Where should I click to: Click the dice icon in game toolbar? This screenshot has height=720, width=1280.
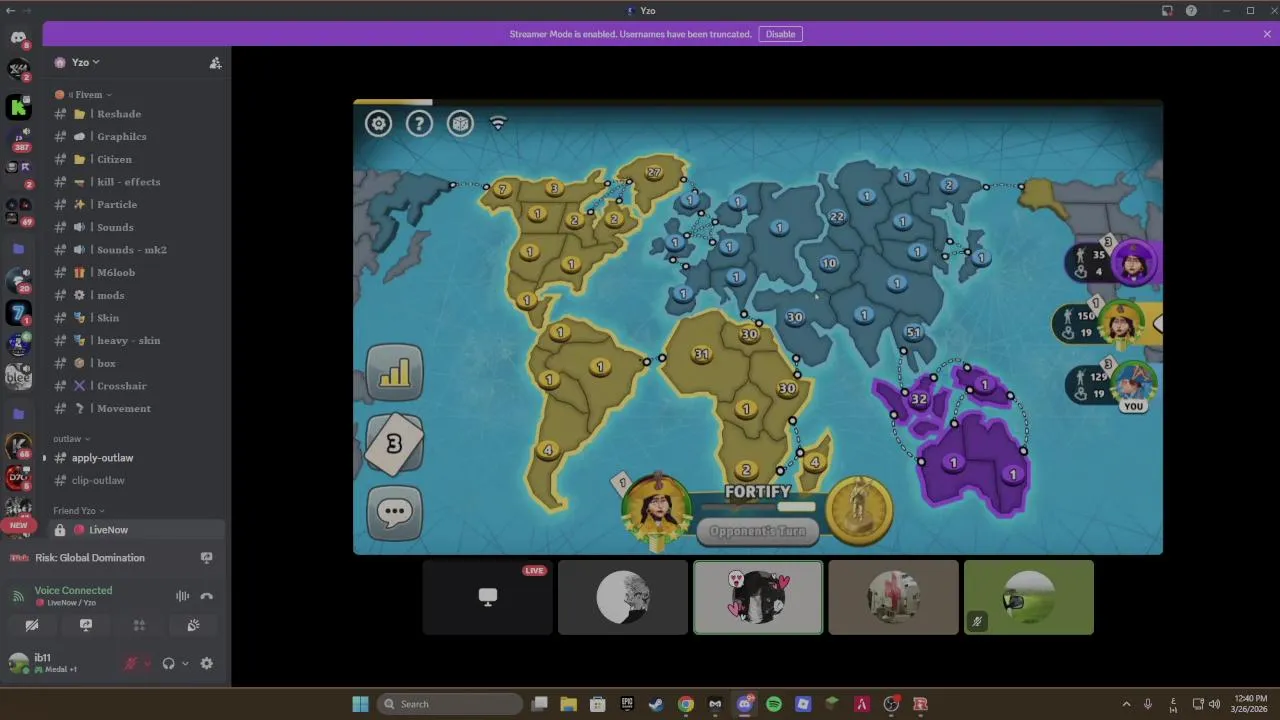point(460,123)
